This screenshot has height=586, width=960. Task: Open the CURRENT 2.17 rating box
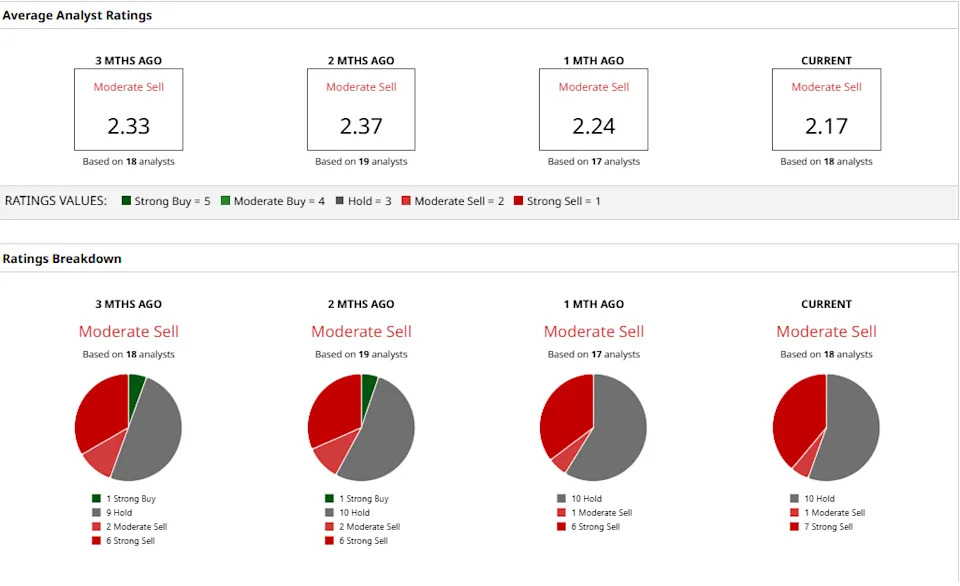click(x=826, y=109)
